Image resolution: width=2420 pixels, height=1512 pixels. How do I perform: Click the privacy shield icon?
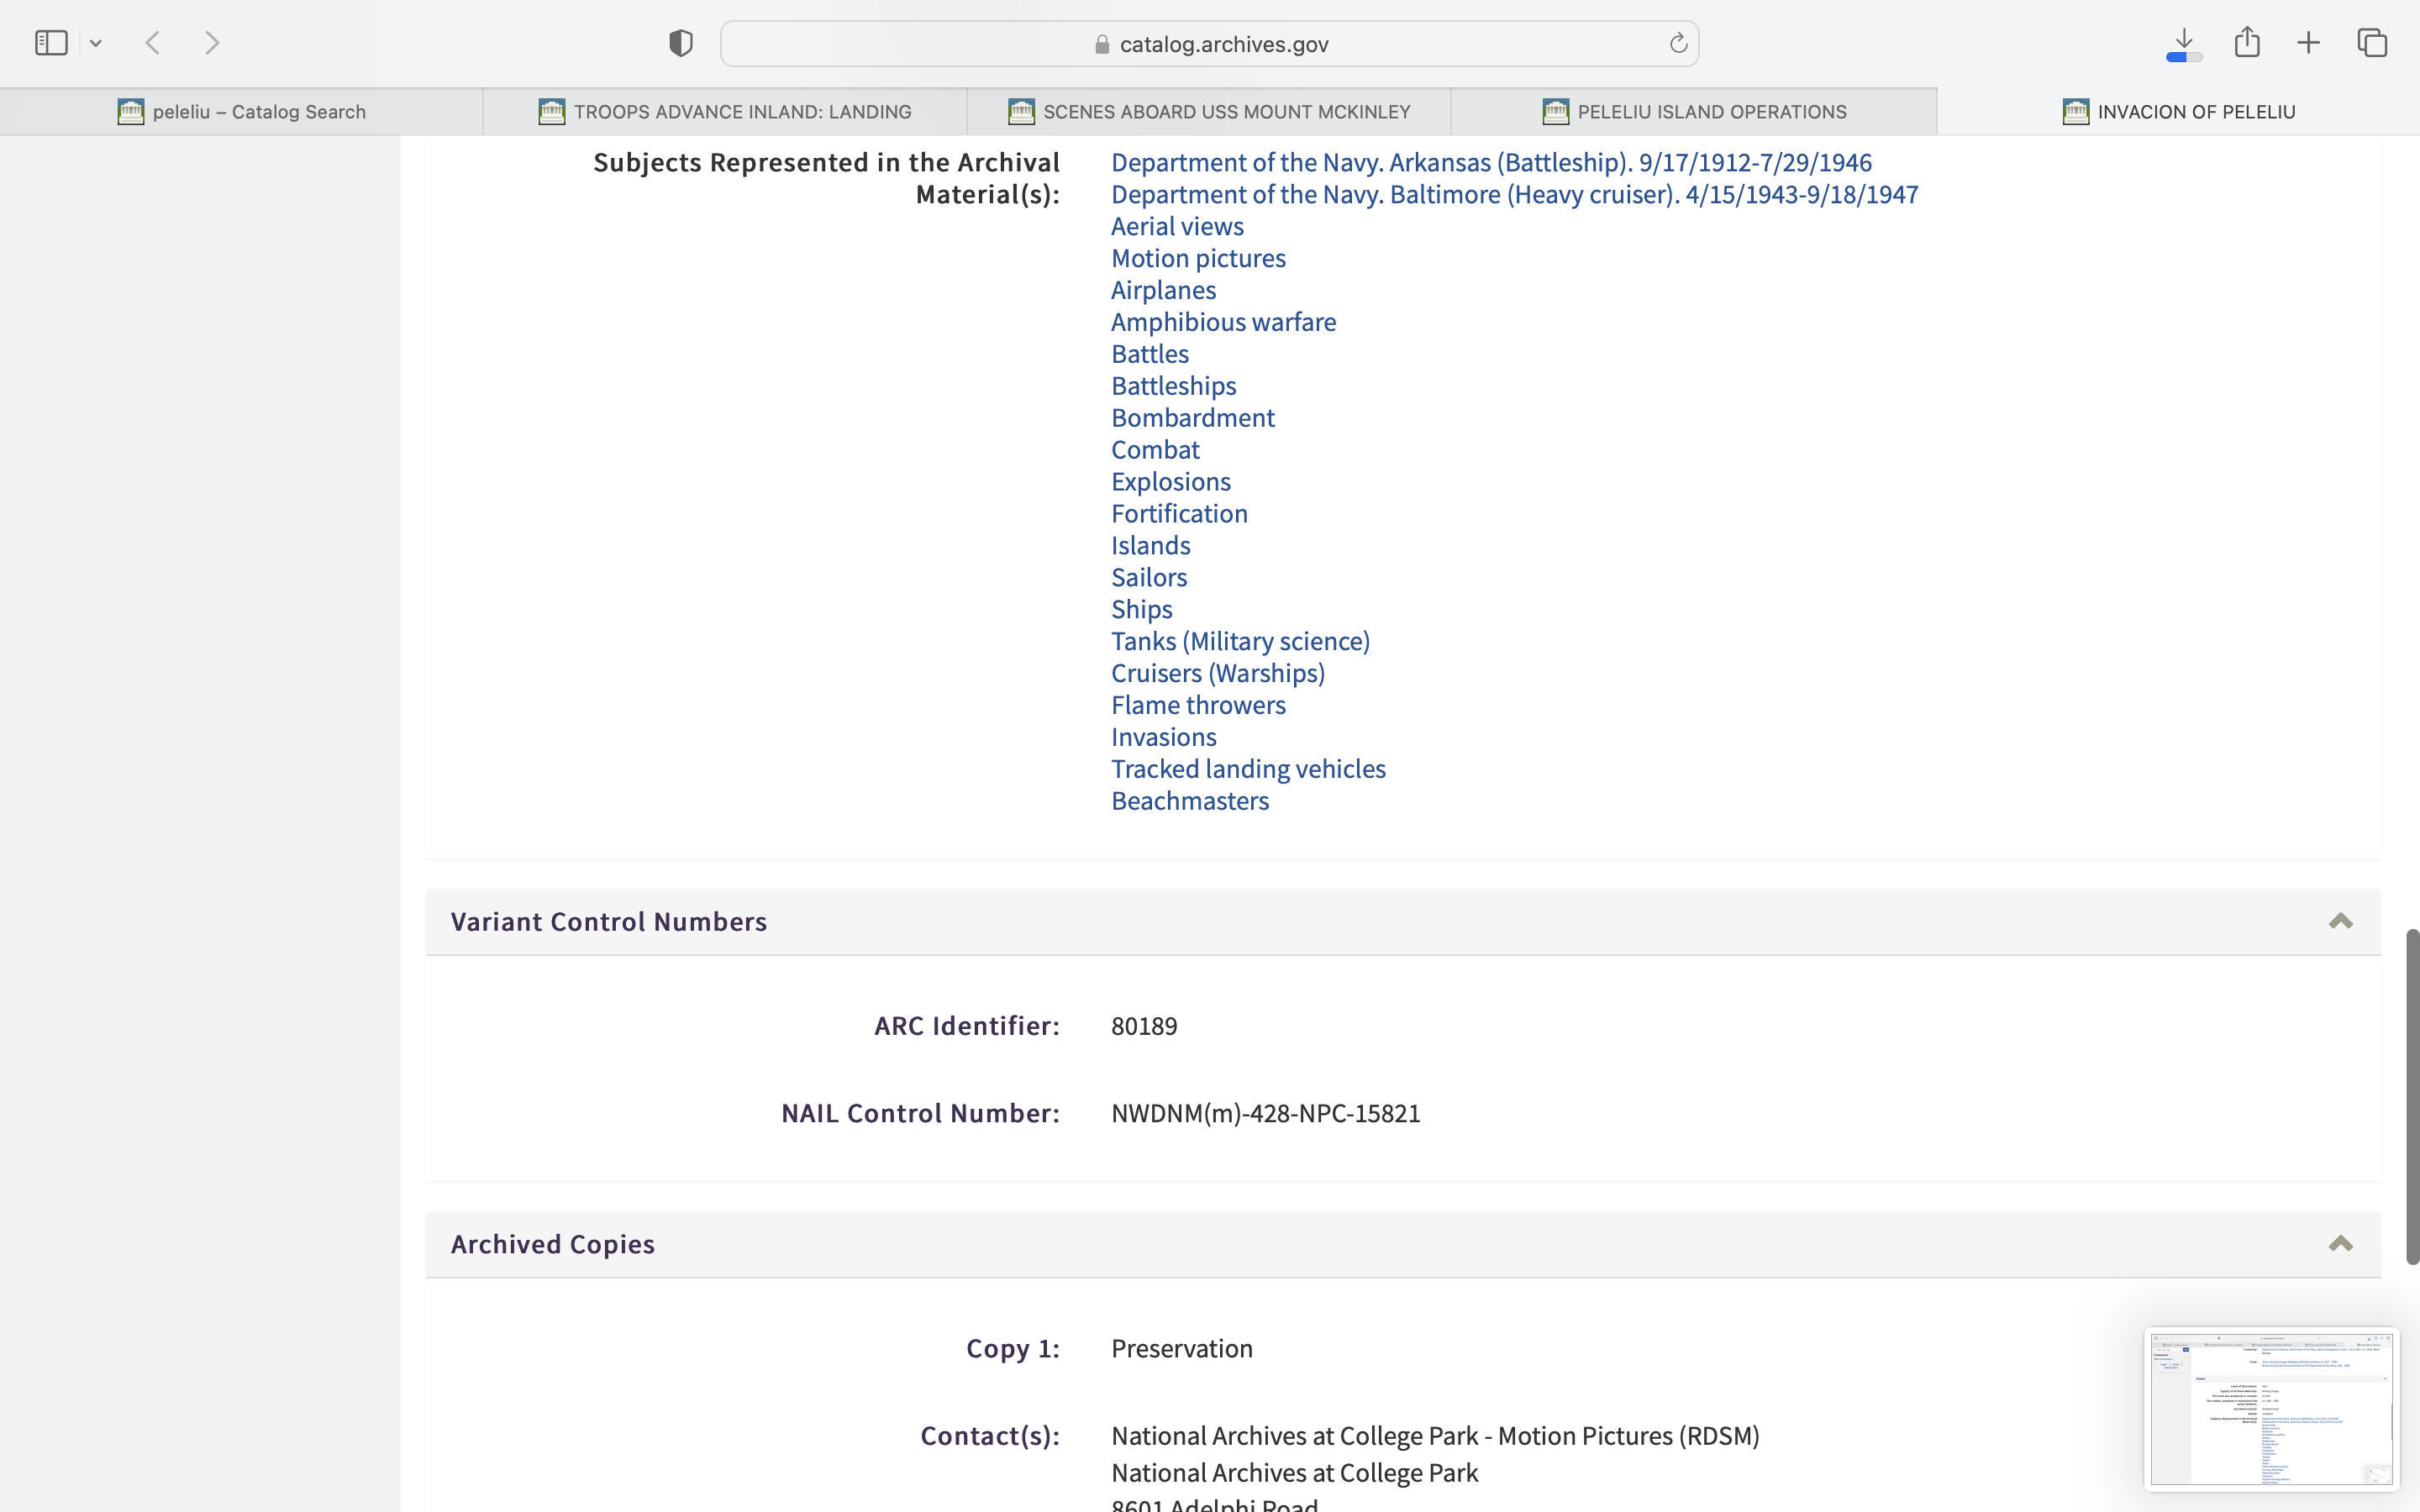(681, 43)
